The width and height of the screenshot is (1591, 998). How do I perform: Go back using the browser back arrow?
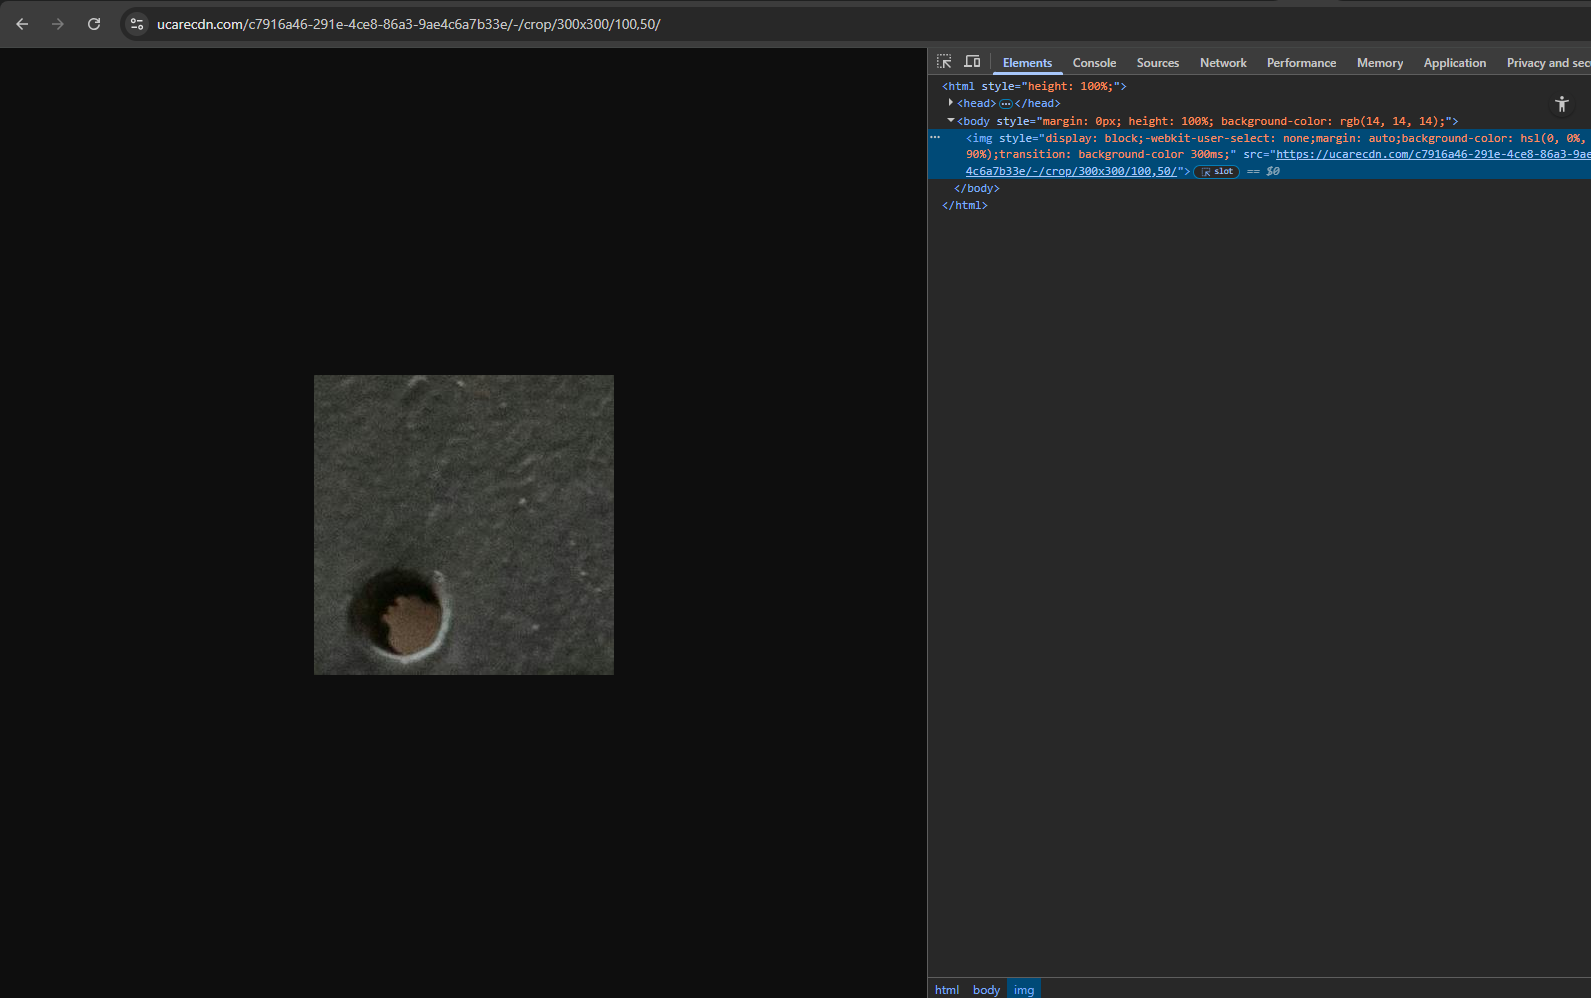[22, 24]
